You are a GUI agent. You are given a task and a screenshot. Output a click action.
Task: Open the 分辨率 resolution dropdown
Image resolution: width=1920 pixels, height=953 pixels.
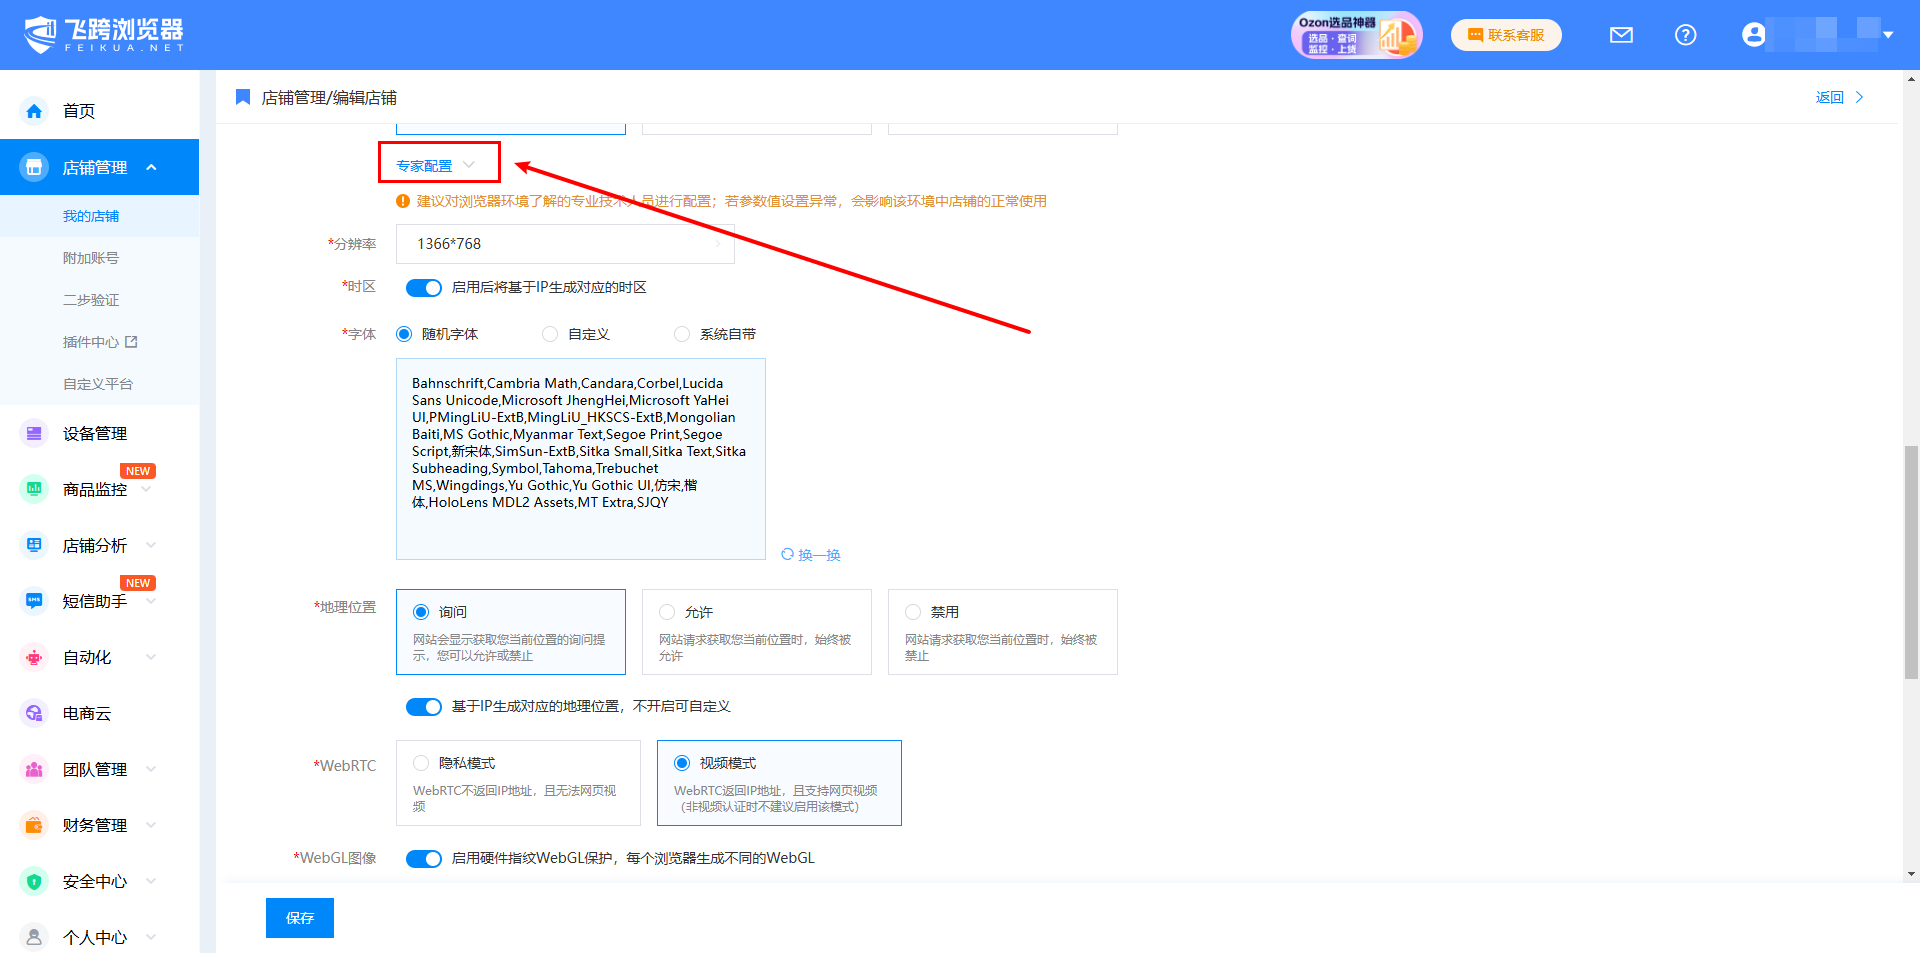[x=565, y=244]
